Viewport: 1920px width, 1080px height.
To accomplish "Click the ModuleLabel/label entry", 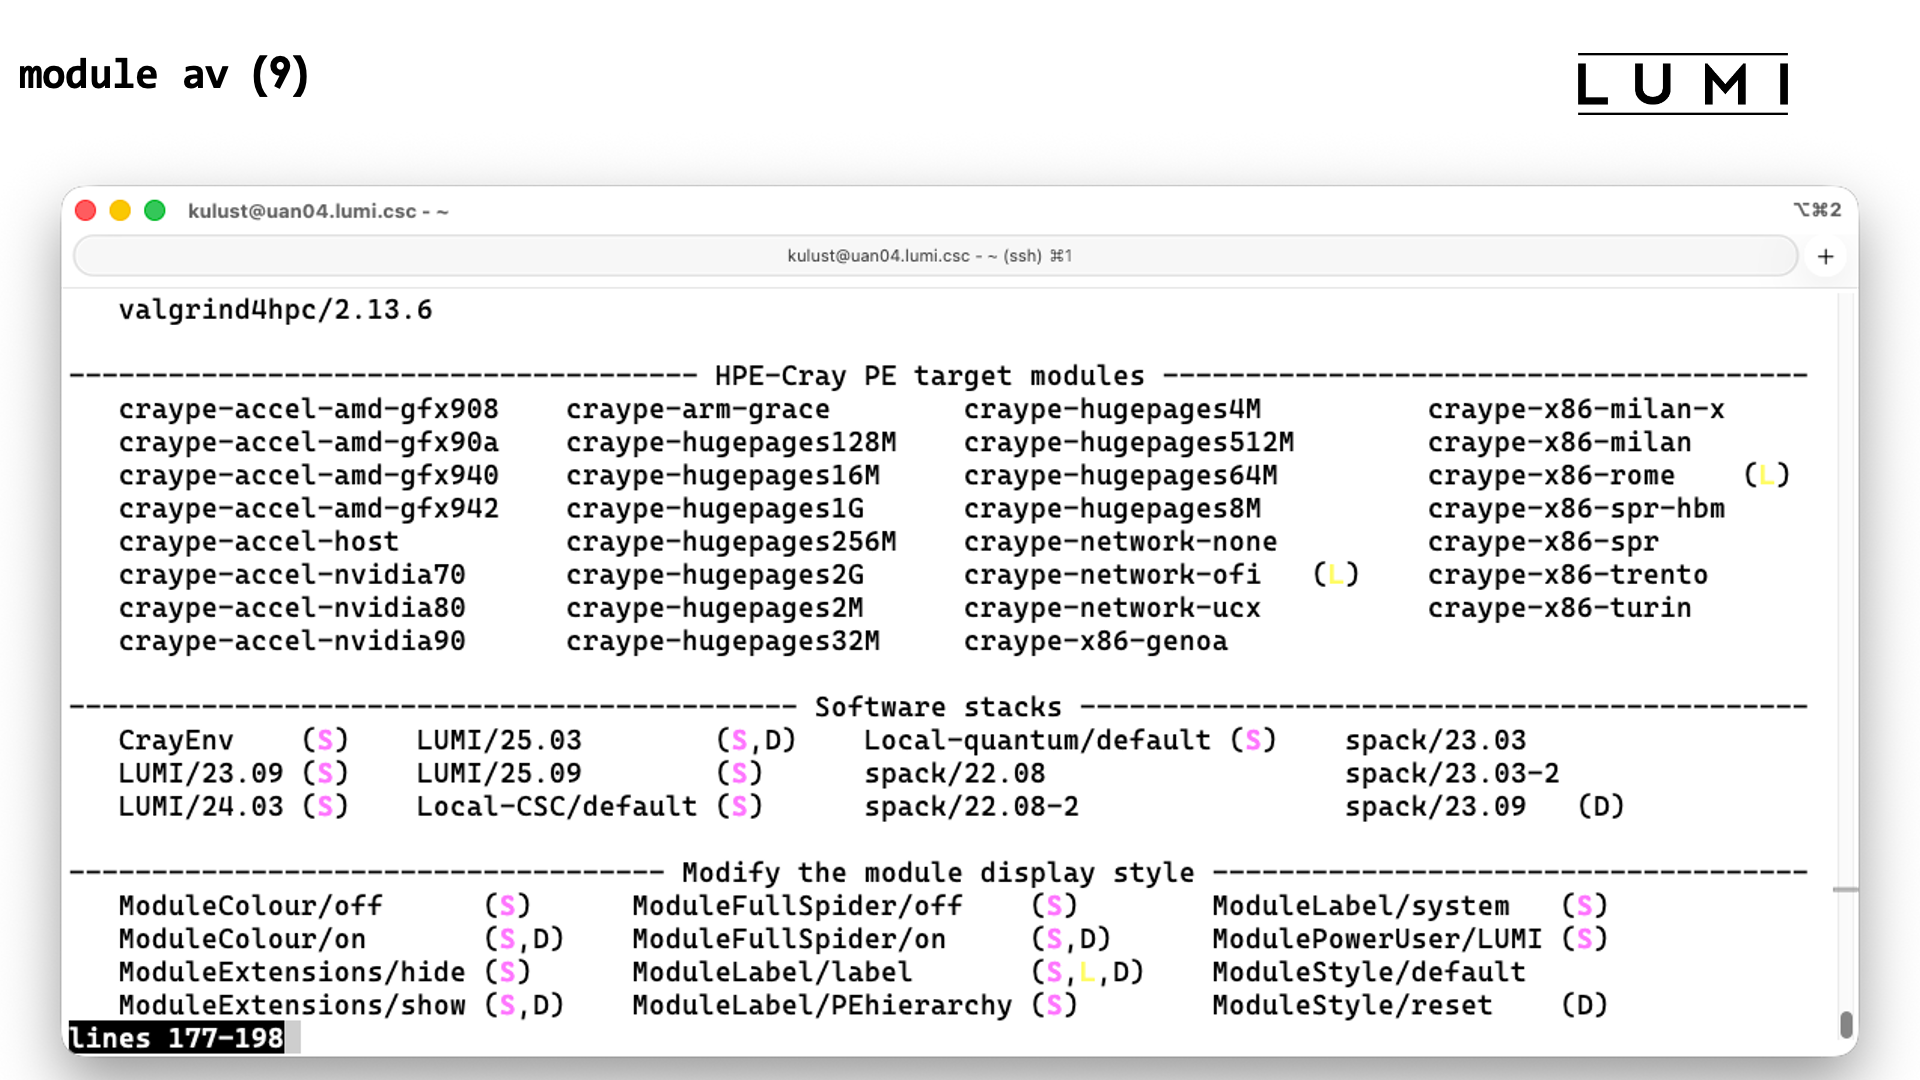I will pyautogui.click(x=771, y=971).
